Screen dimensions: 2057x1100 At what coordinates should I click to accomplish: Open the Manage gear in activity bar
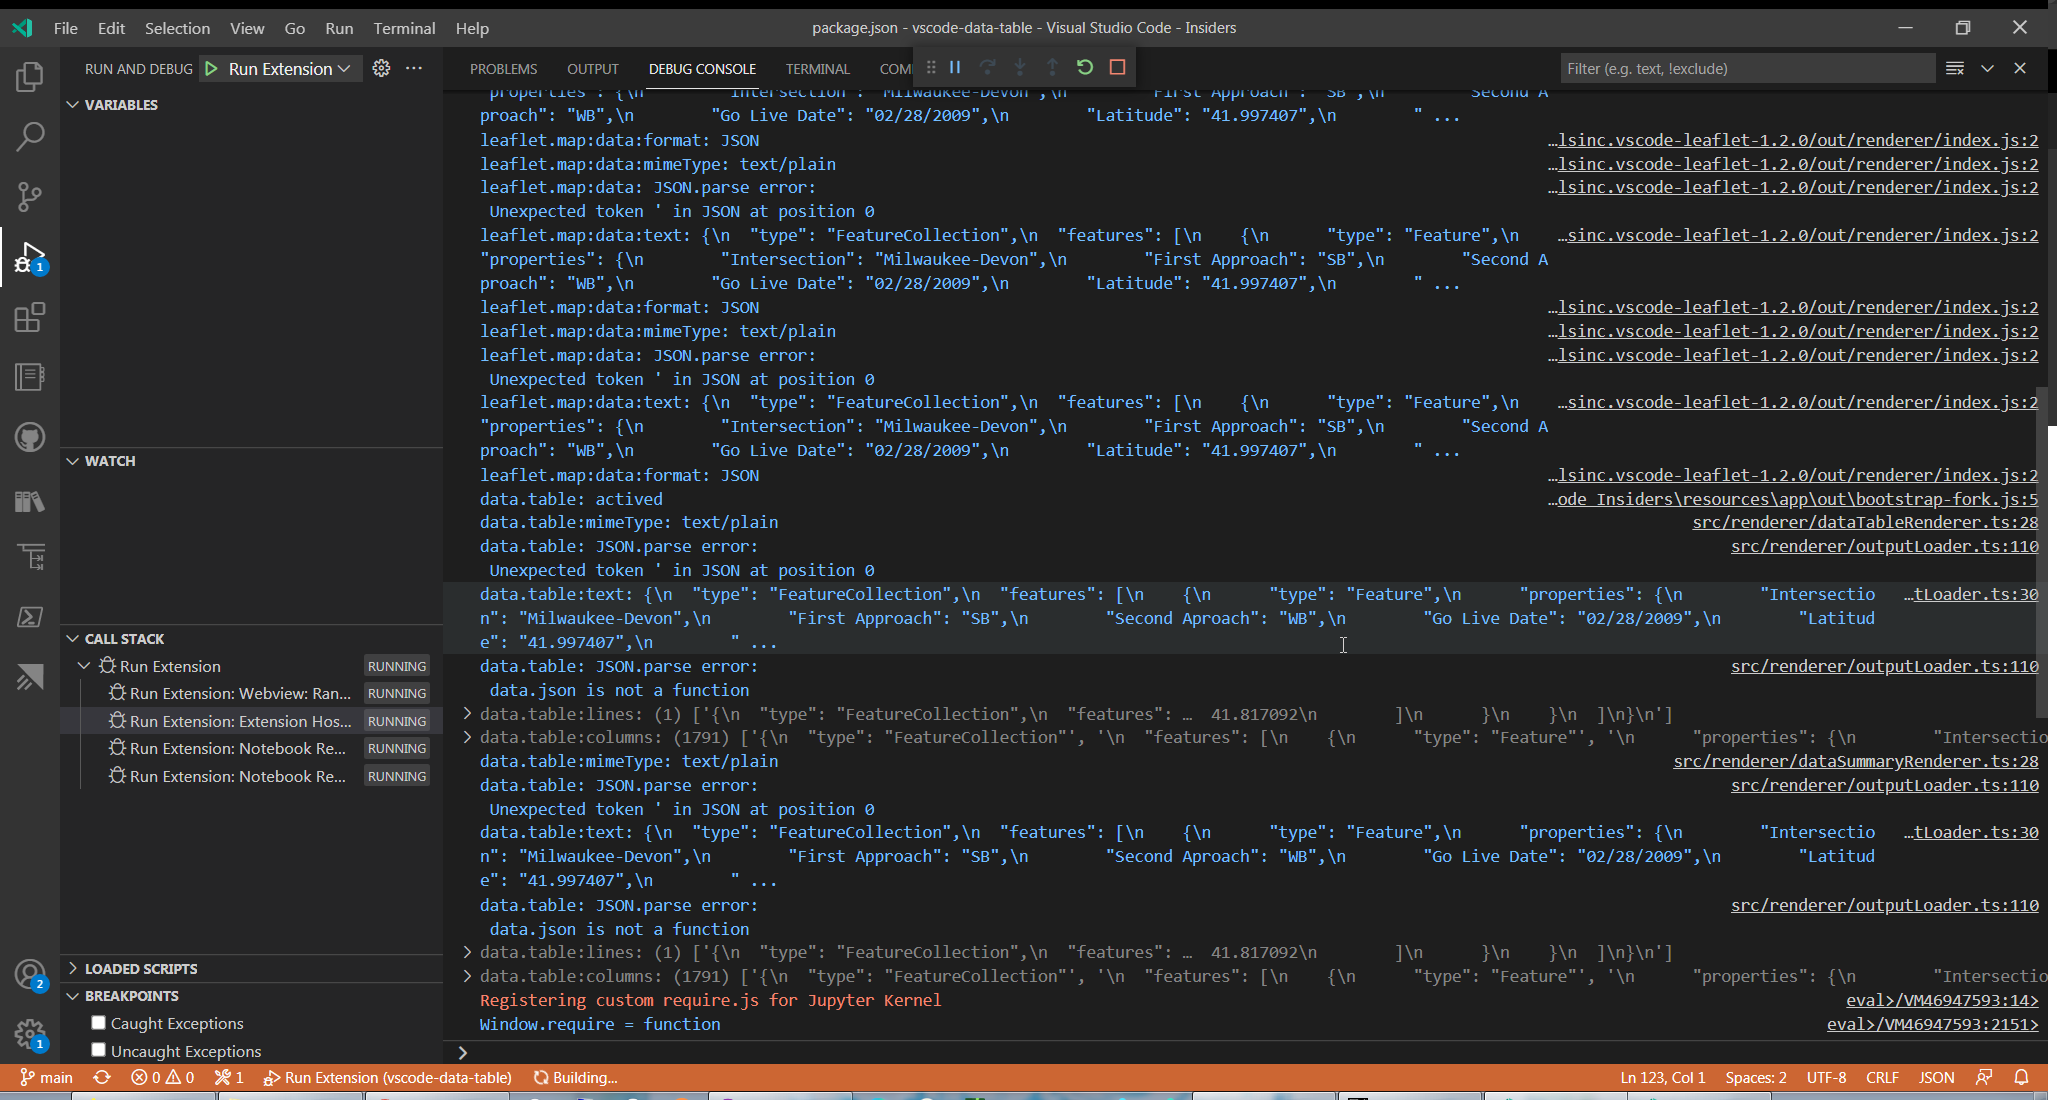tap(30, 1033)
